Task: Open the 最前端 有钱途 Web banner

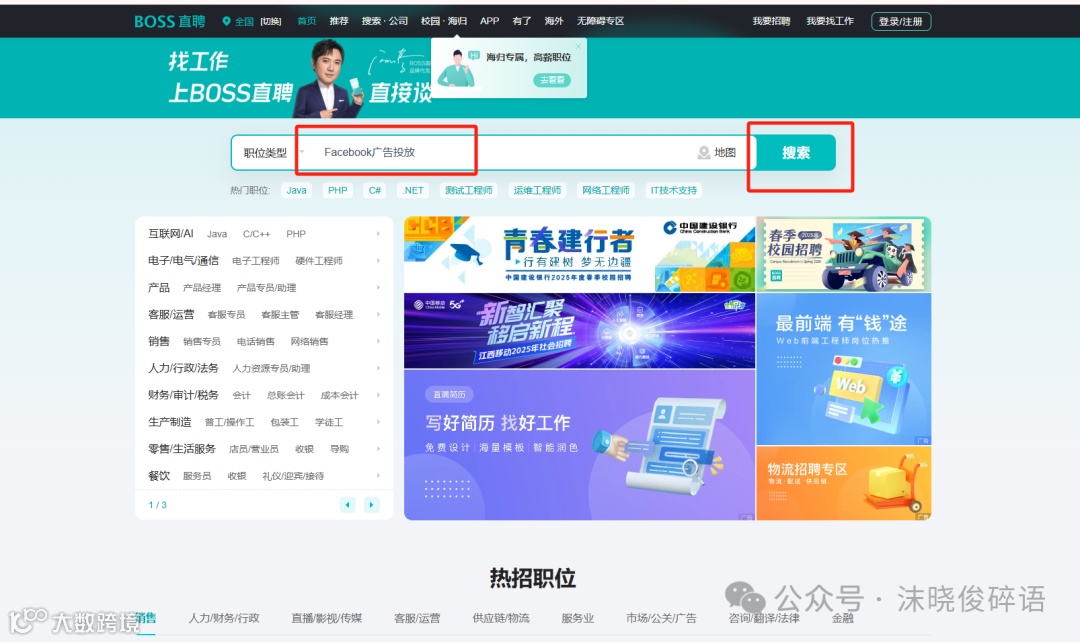Action: (844, 369)
